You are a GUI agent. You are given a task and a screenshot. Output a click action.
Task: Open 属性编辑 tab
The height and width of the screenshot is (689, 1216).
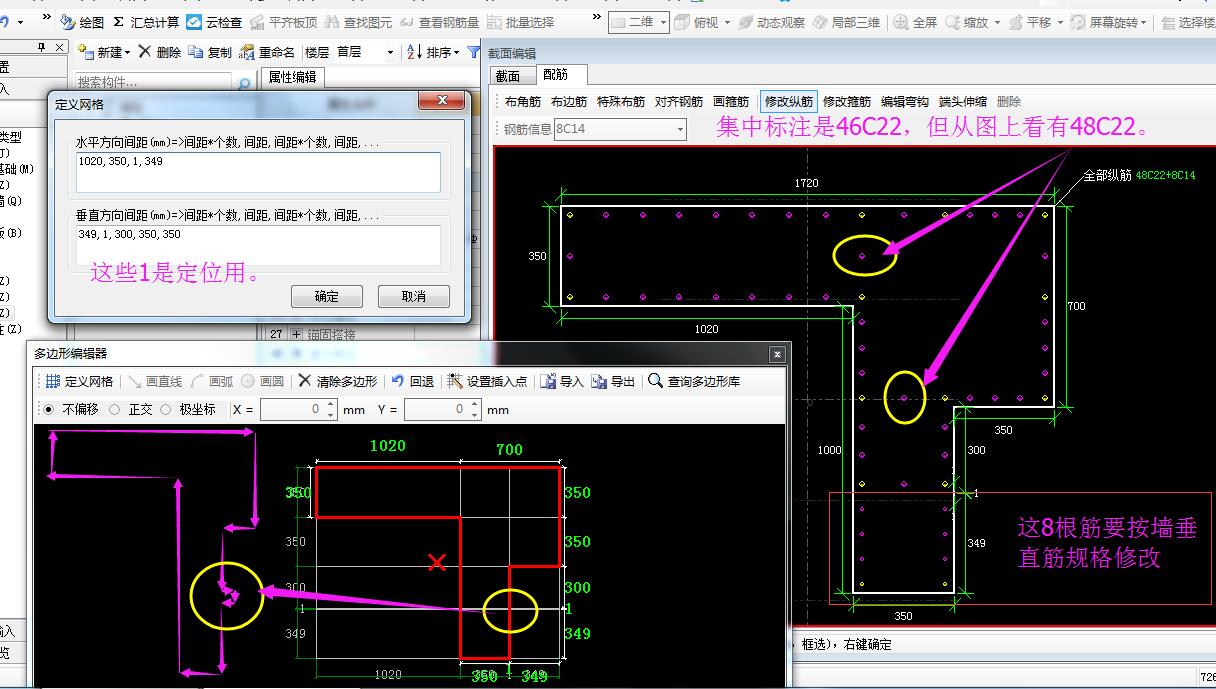[x=293, y=77]
